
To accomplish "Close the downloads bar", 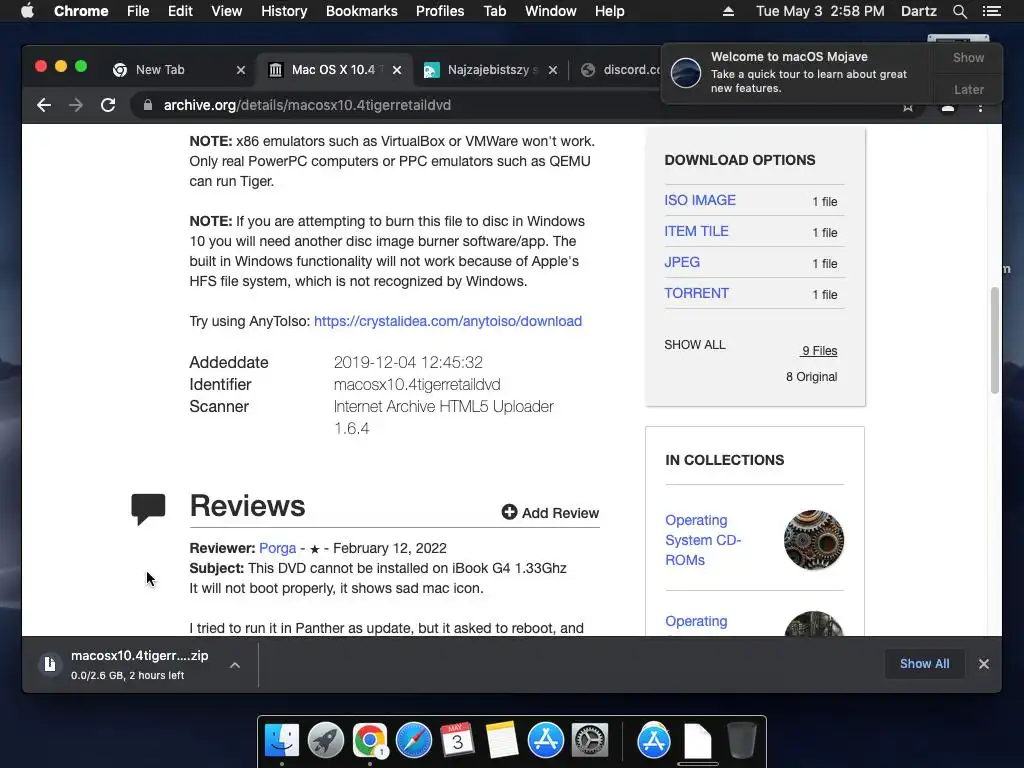I will pos(984,664).
